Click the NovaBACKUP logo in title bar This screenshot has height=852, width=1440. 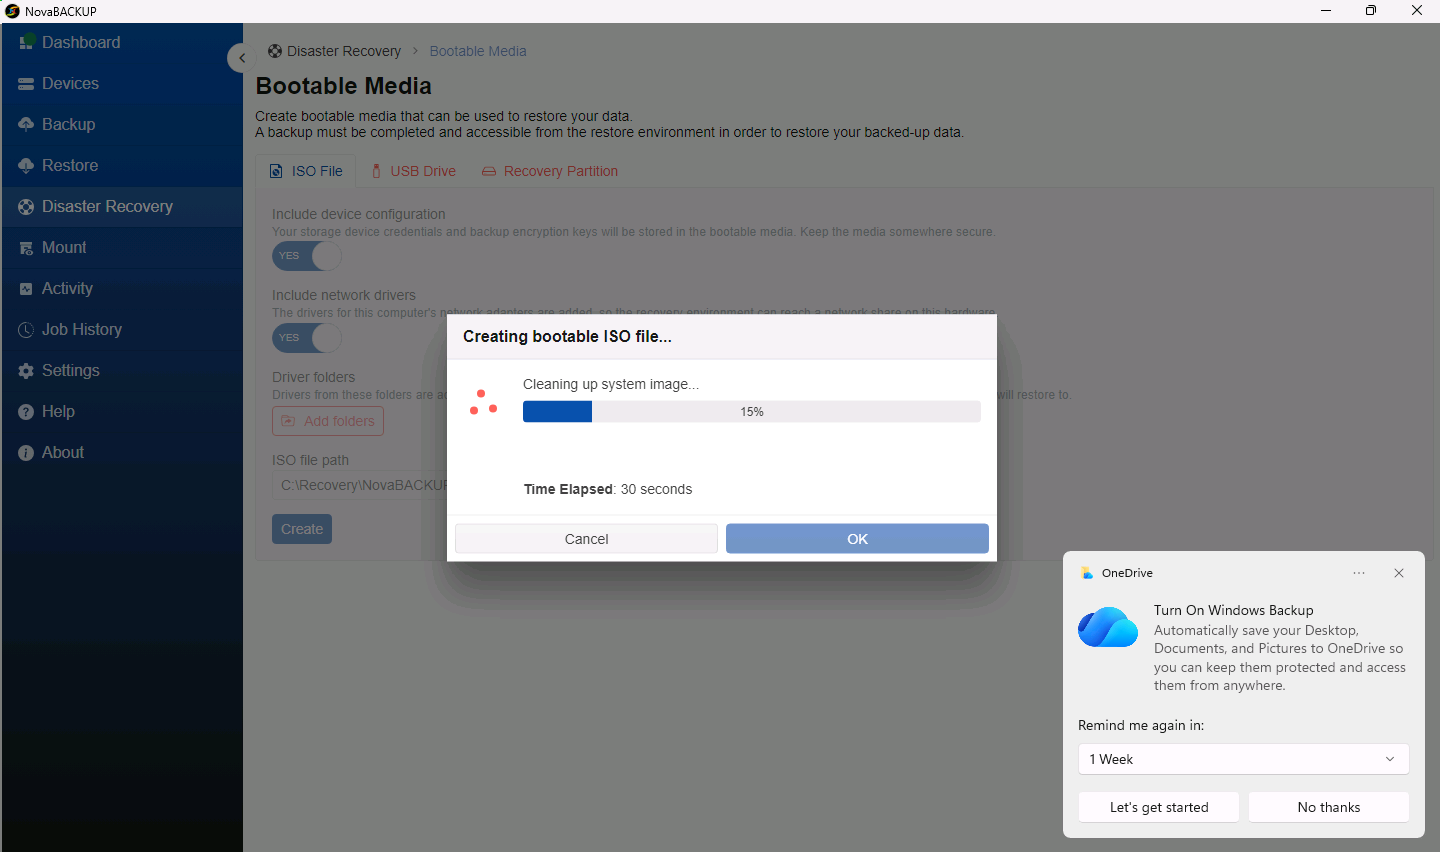click(12, 11)
